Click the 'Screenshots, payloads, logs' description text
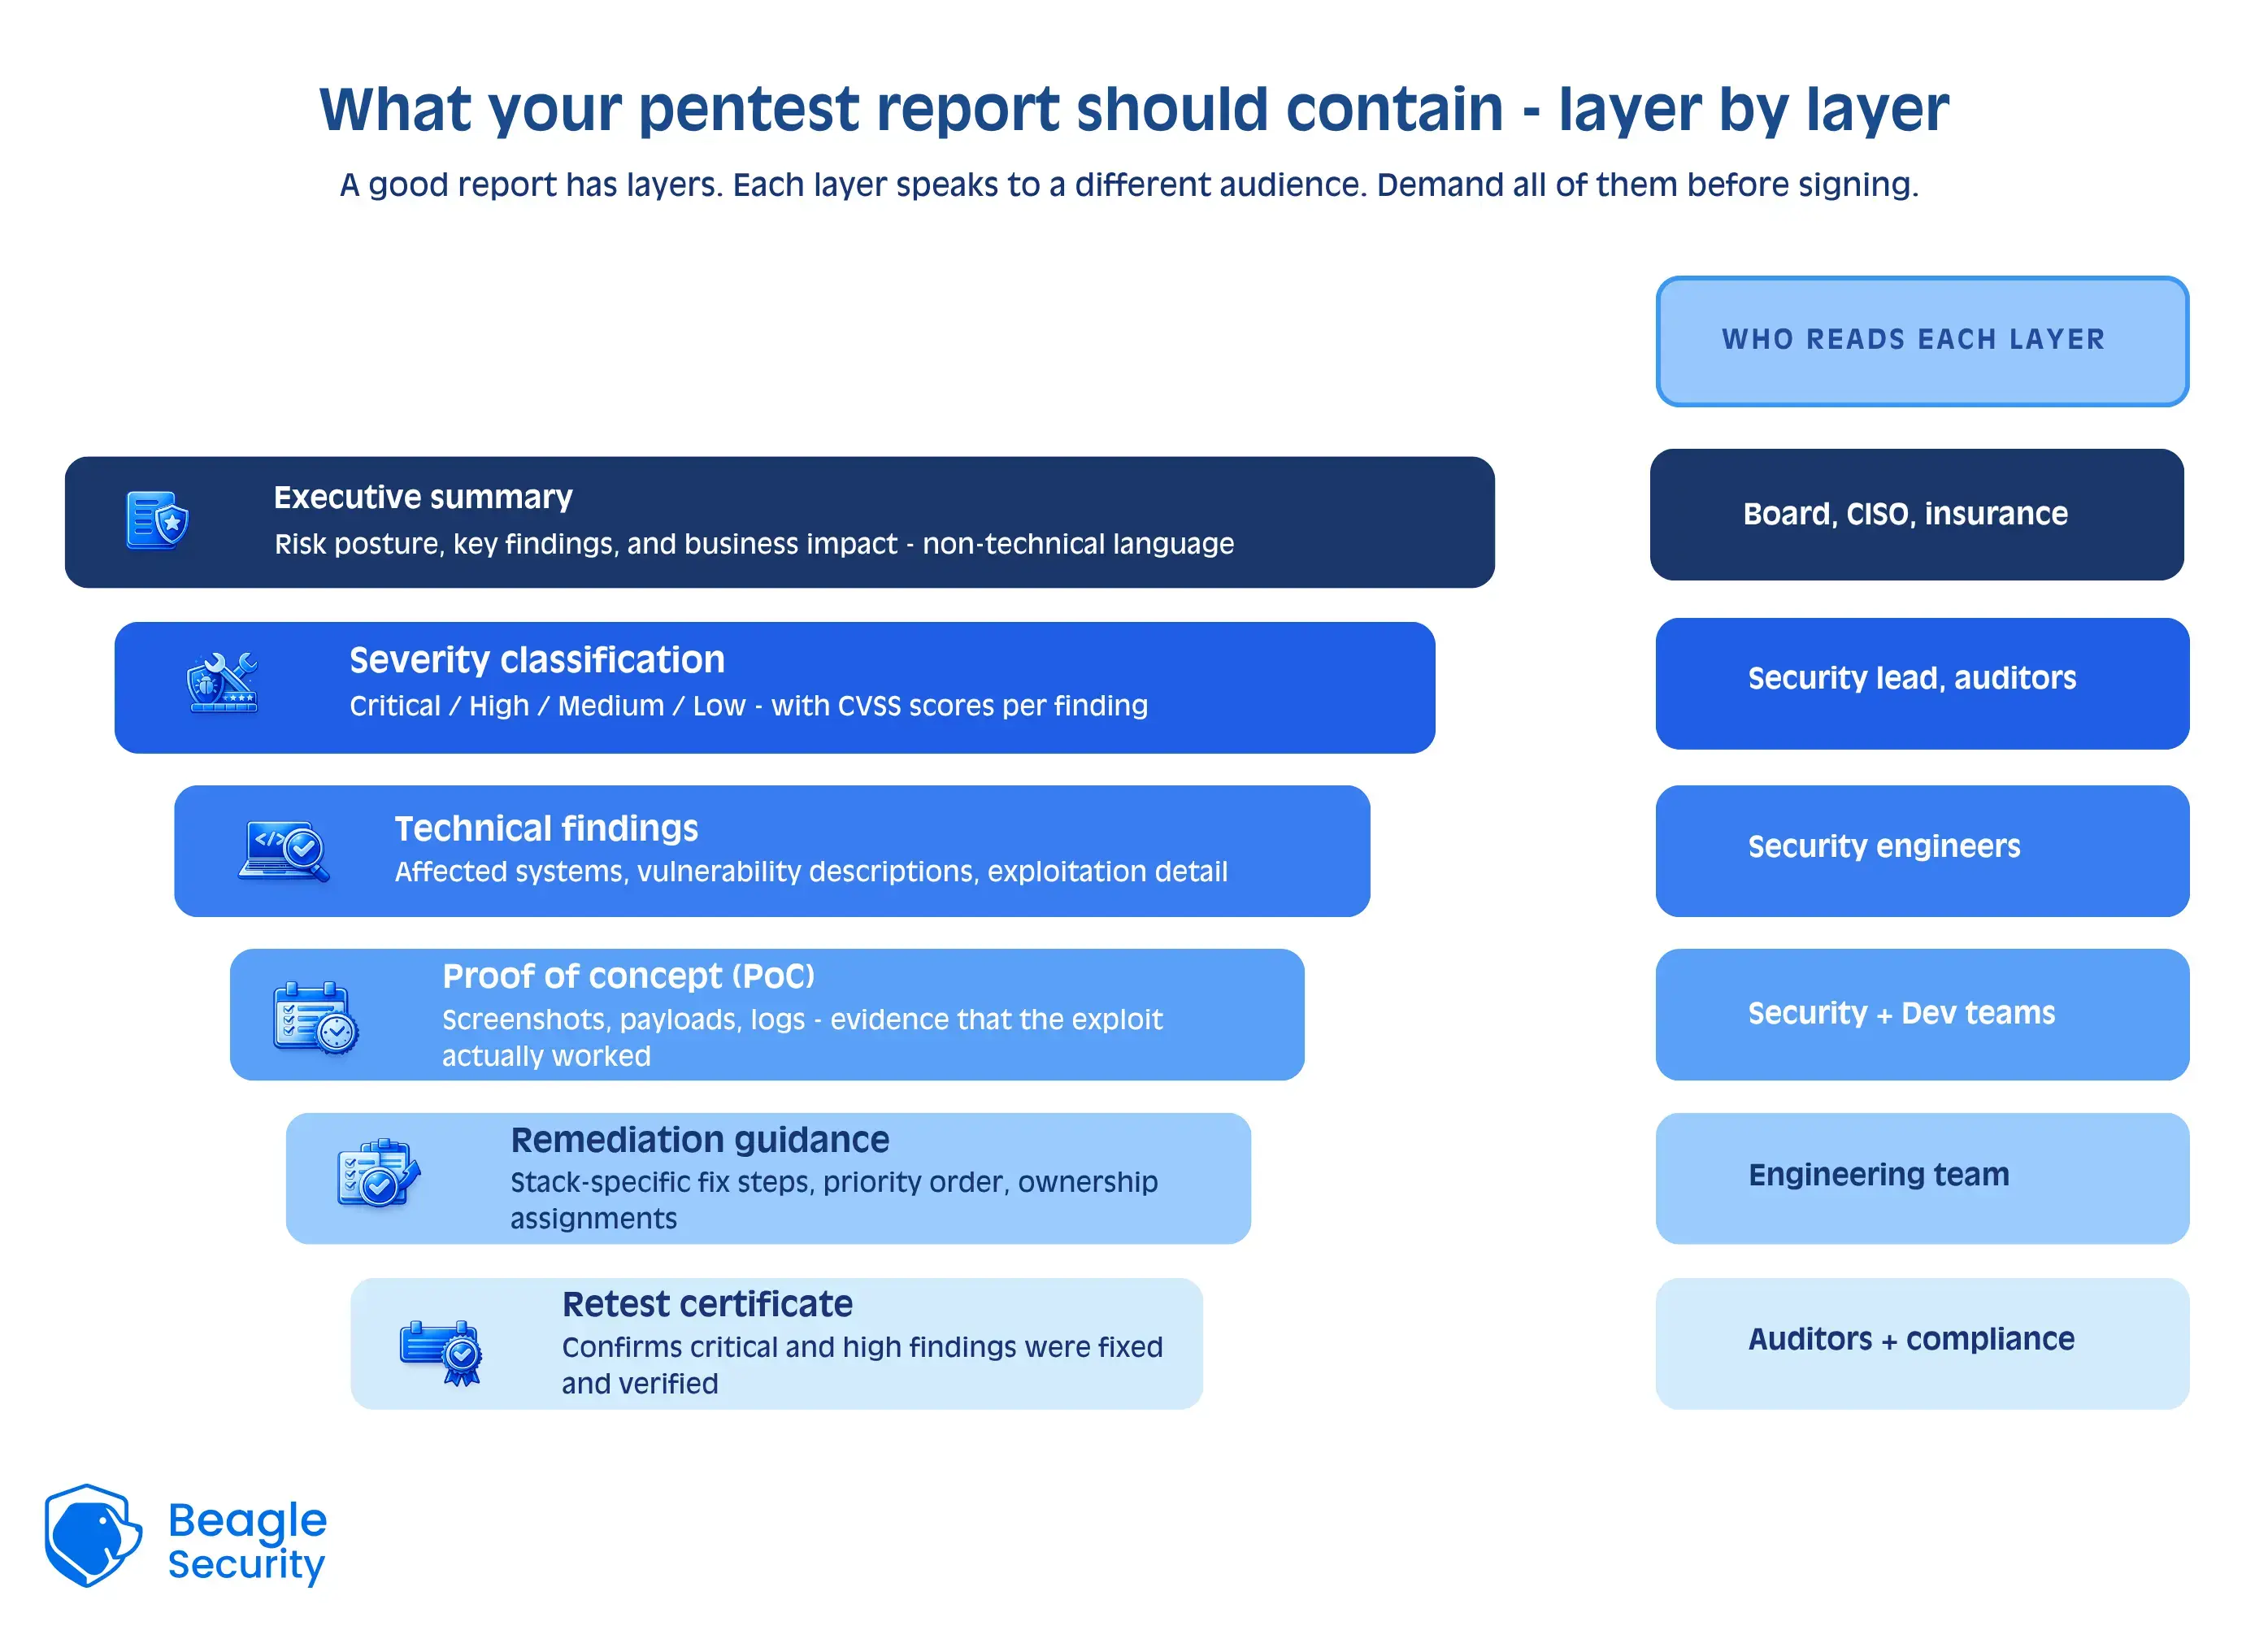 pyautogui.click(x=802, y=1037)
